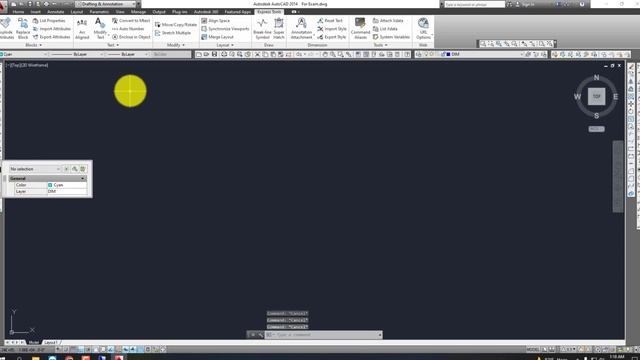Open List Properties in Blocks panel
The width and height of the screenshot is (640, 360).
point(49,20)
